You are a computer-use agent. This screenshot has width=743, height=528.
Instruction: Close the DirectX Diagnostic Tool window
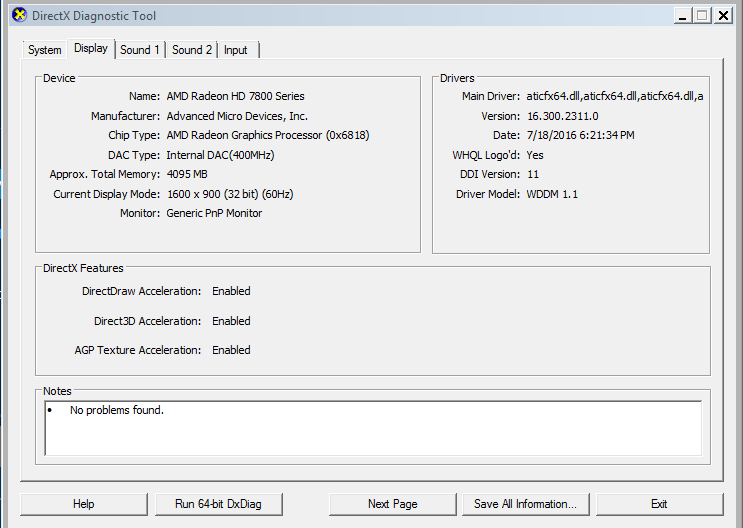click(x=724, y=16)
